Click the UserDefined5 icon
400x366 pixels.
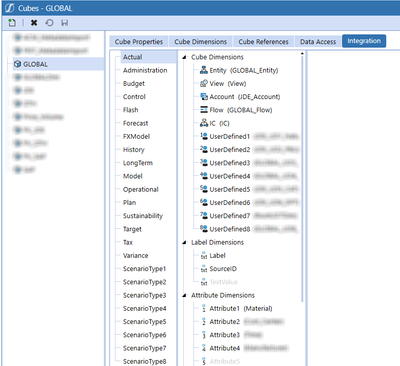[x=204, y=189]
